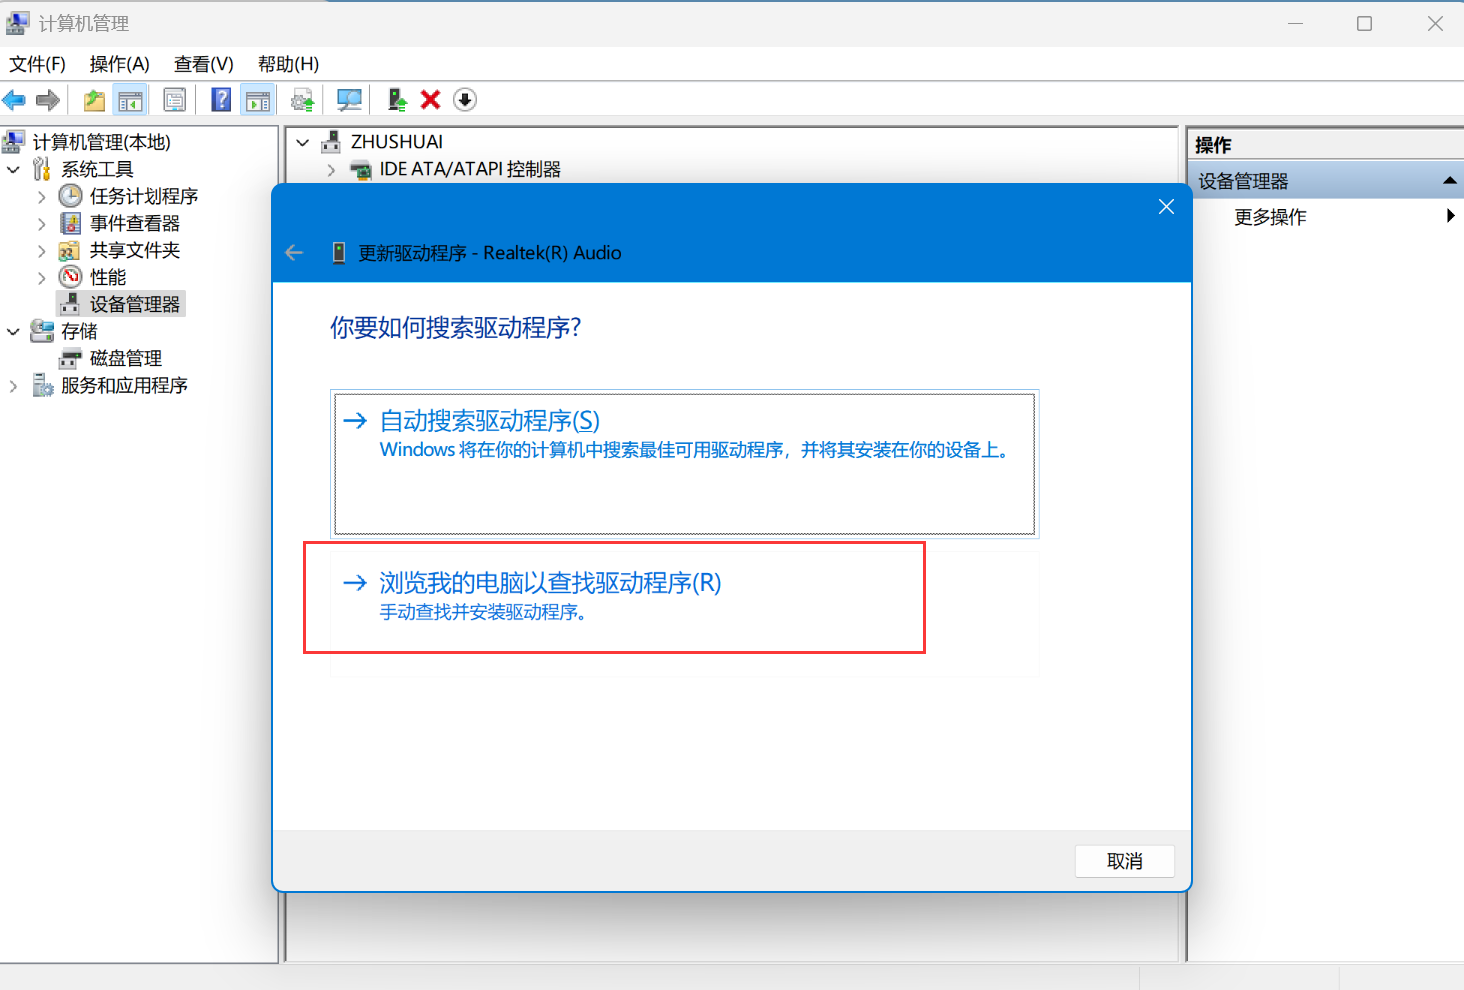Collapse the 存储 node chevron
The width and height of the screenshot is (1464, 990).
(x=13, y=331)
